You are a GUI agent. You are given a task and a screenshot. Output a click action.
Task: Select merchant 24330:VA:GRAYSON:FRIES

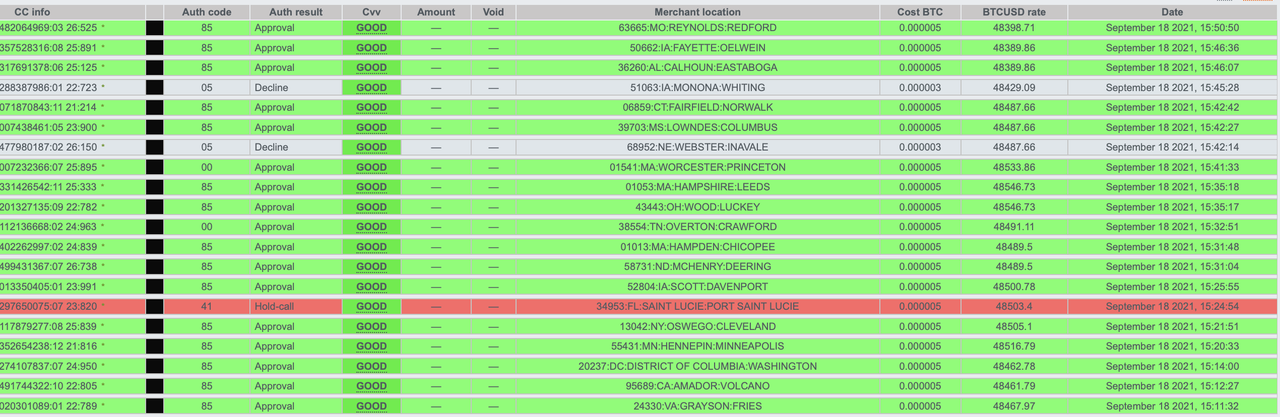tap(697, 406)
